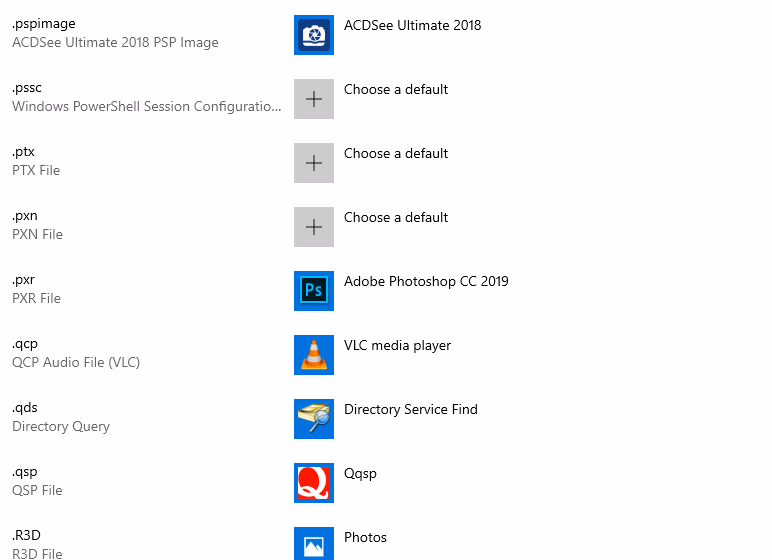Click the Directory Service Find icon

tap(314, 419)
